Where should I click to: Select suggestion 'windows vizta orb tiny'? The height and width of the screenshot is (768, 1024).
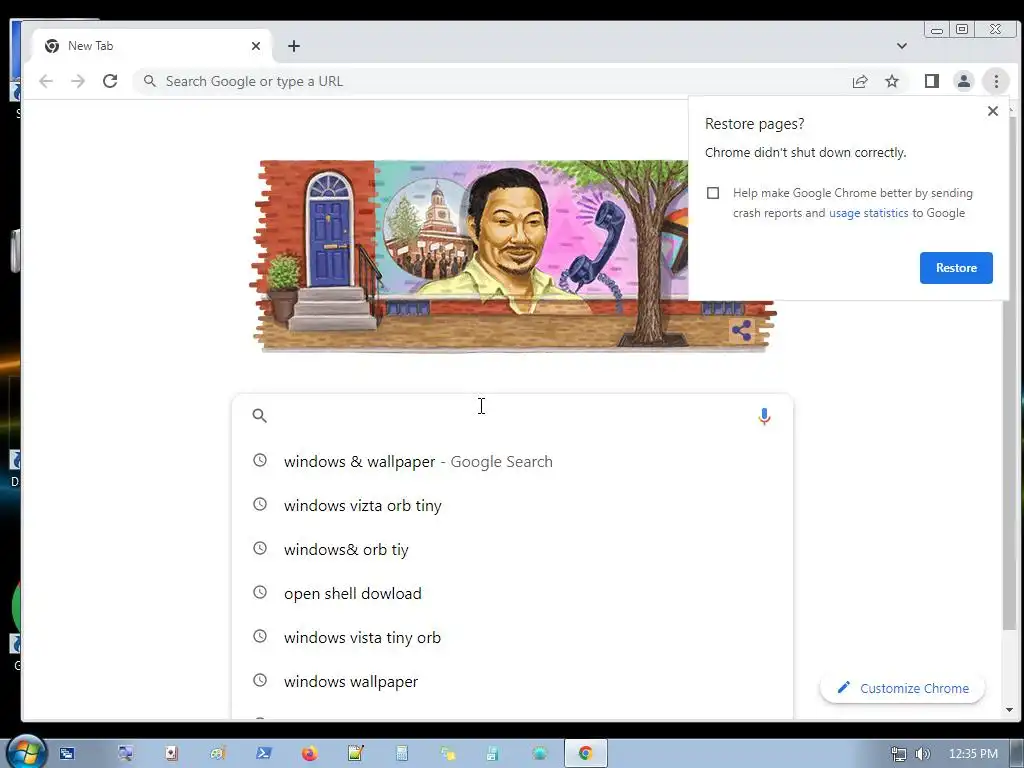pos(513,505)
